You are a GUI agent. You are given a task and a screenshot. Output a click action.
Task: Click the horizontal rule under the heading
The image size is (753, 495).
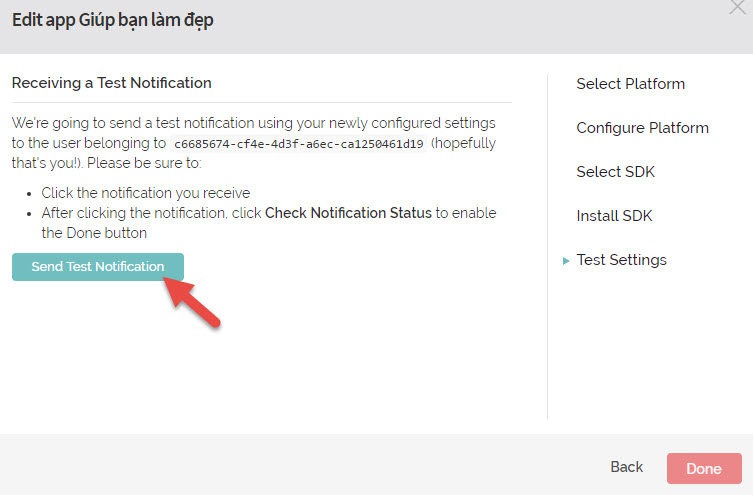(x=261, y=102)
